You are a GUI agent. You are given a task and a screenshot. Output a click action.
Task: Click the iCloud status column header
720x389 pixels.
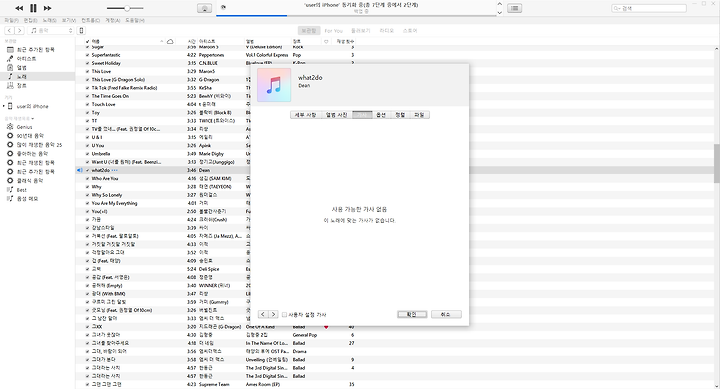pos(170,41)
